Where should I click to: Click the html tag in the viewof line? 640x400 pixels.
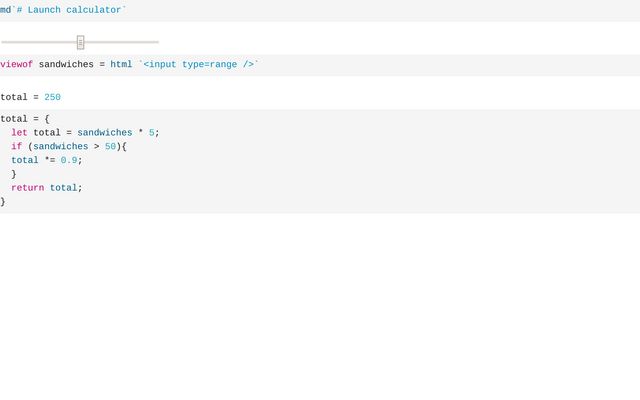[121, 64]
